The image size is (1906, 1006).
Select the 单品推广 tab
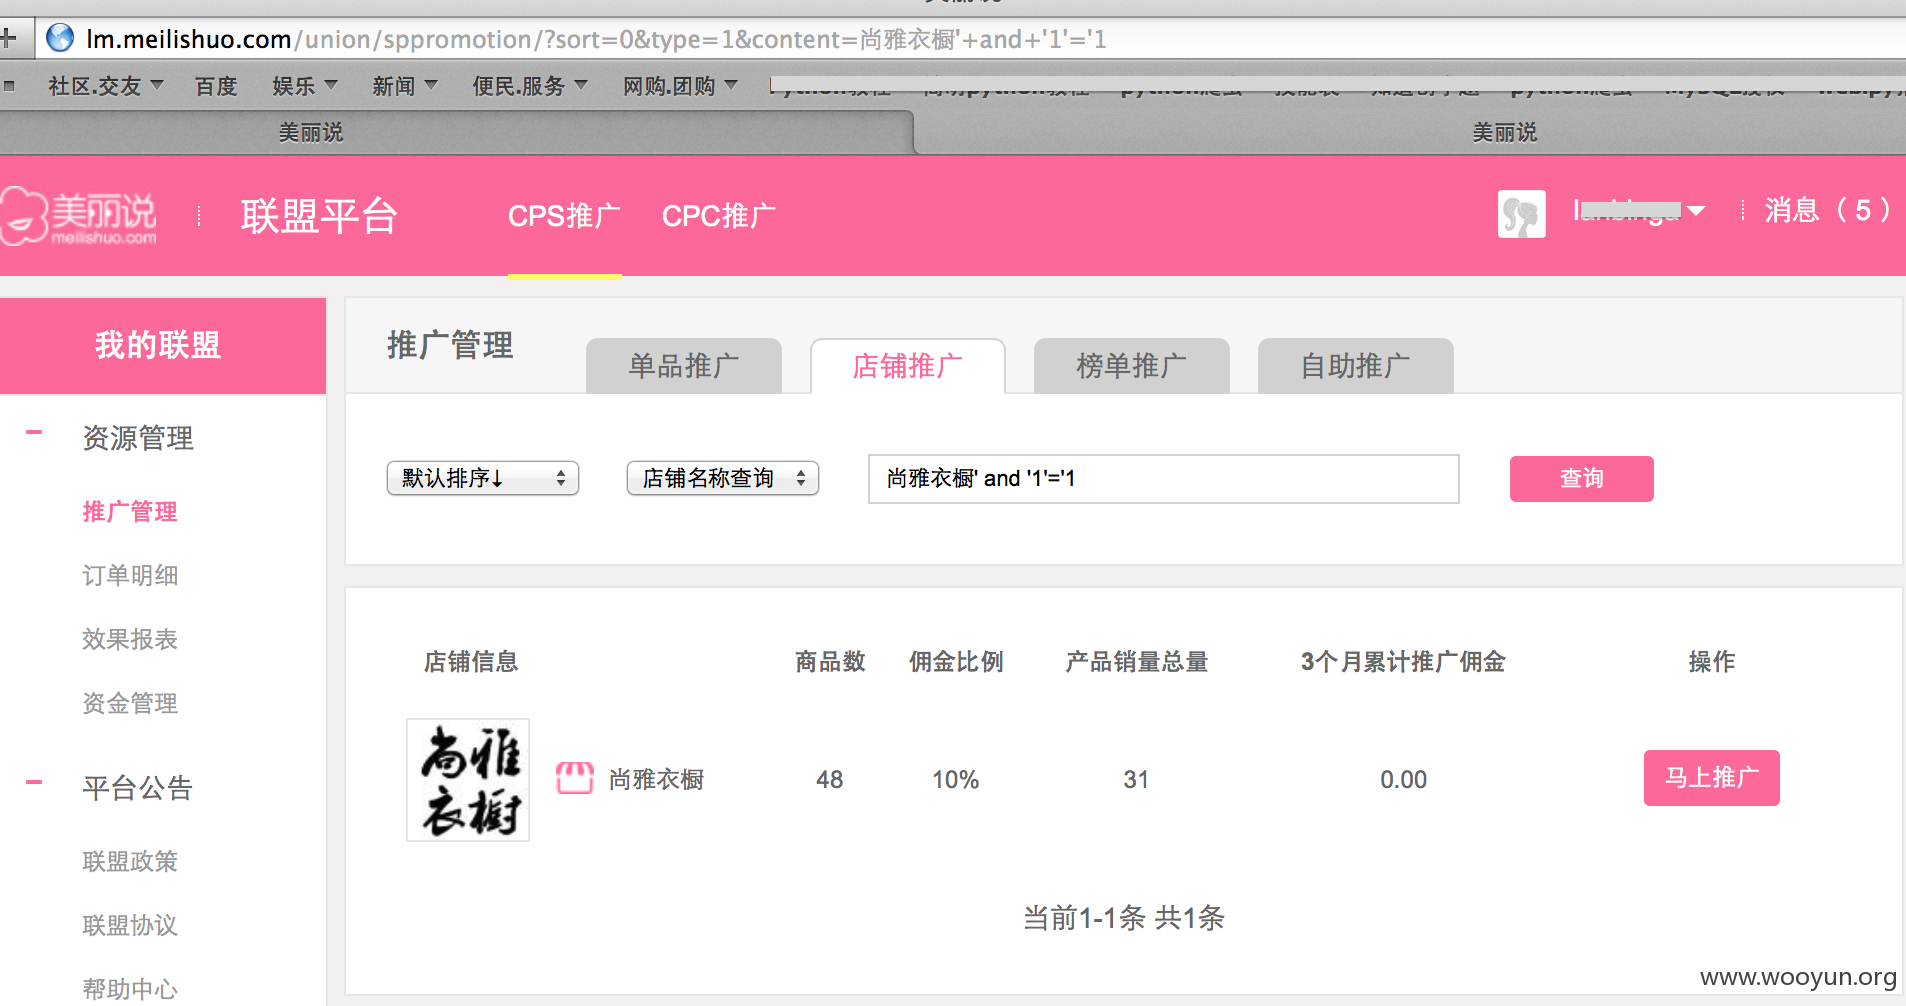pos(684,366)
